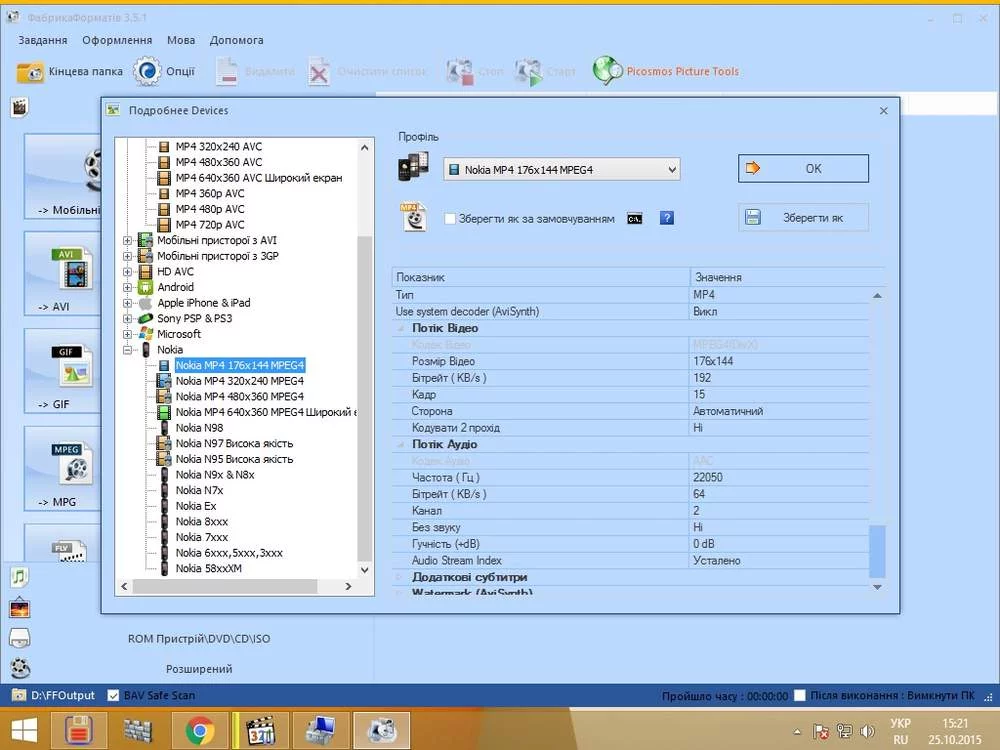Open the Допомога menu
This screenshot has width=1000, height=750.
[236, 40]
